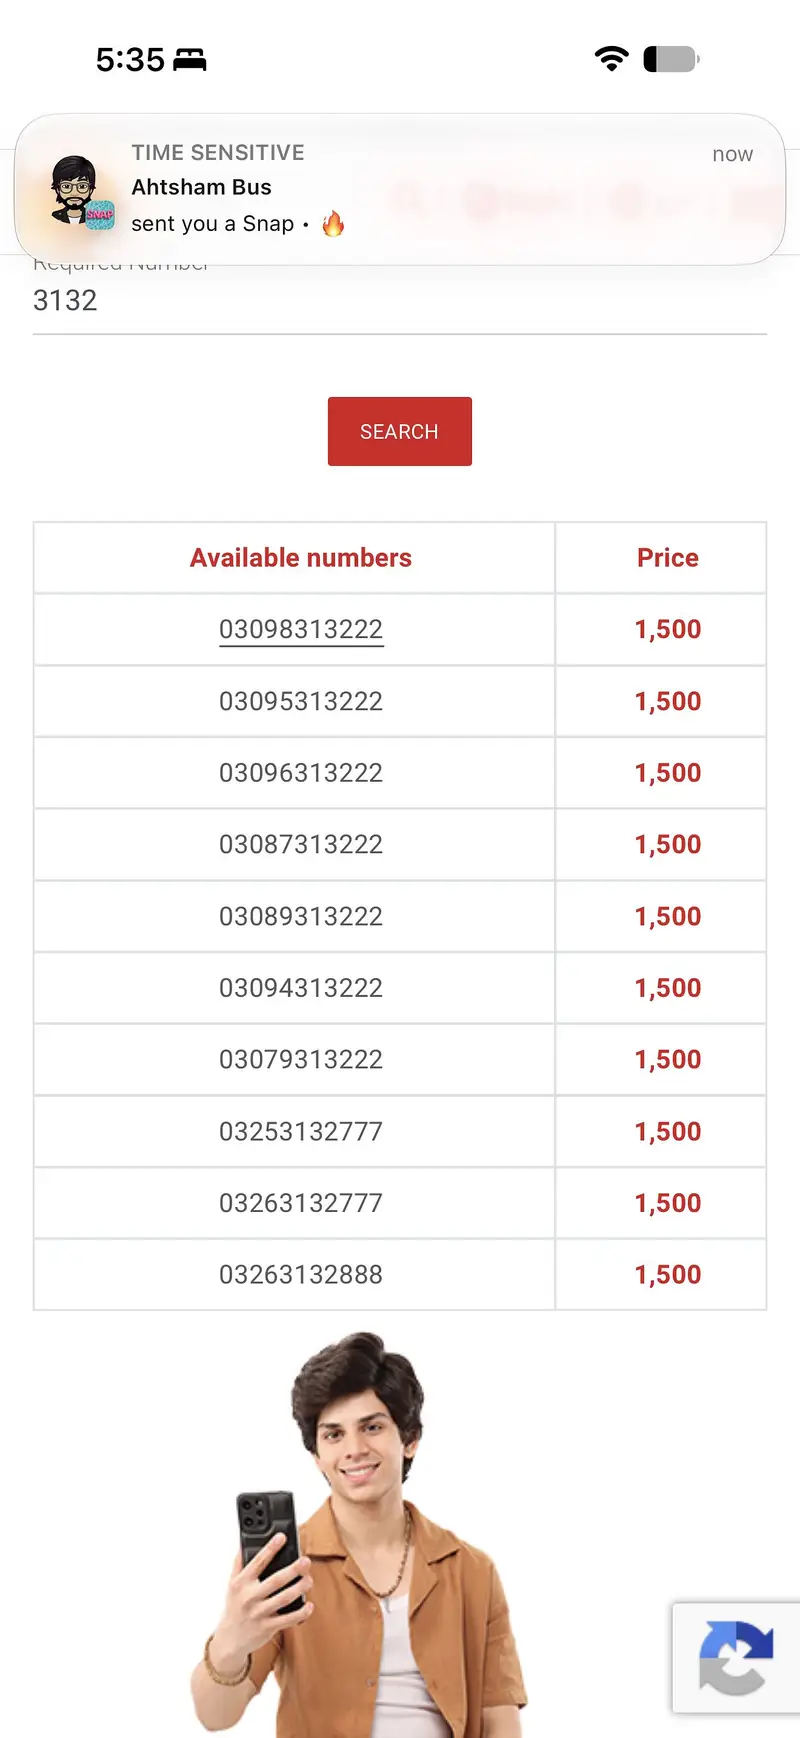Pick the available number 03087313222
This screenshot has width=800, height=1738.
click(301, 845)
